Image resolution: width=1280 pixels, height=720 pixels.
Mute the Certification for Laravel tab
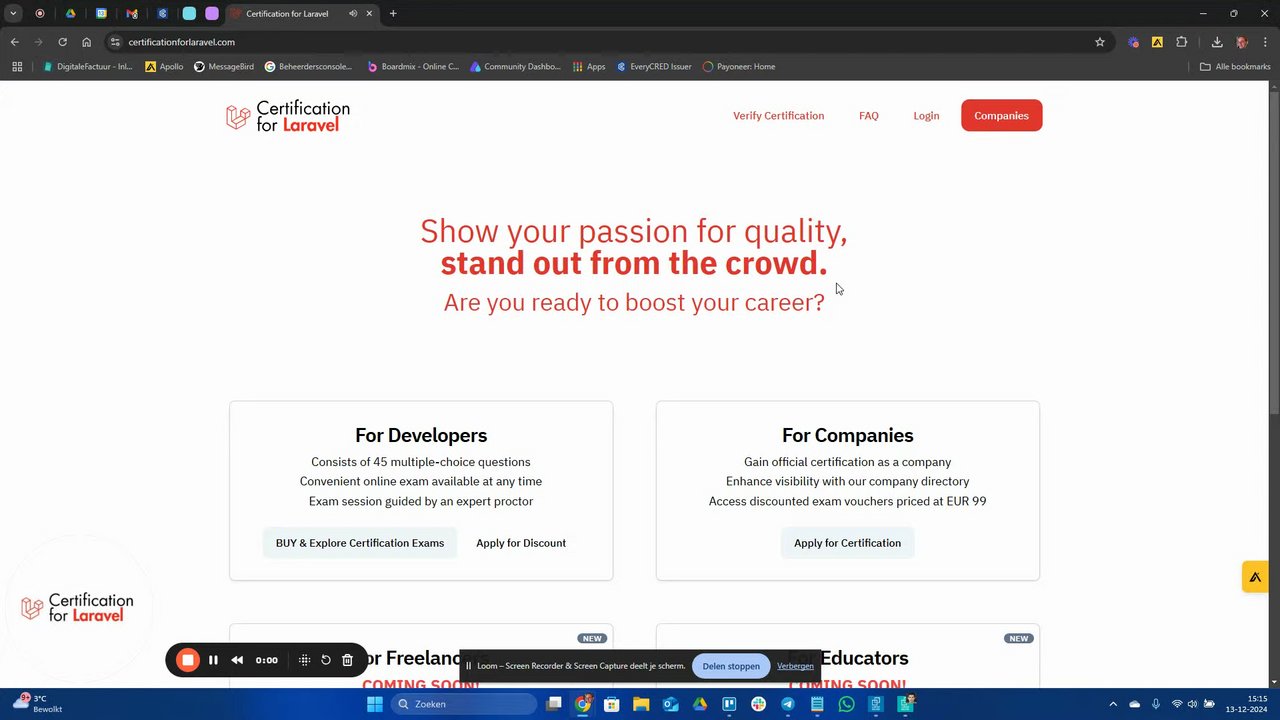(353, 14)
